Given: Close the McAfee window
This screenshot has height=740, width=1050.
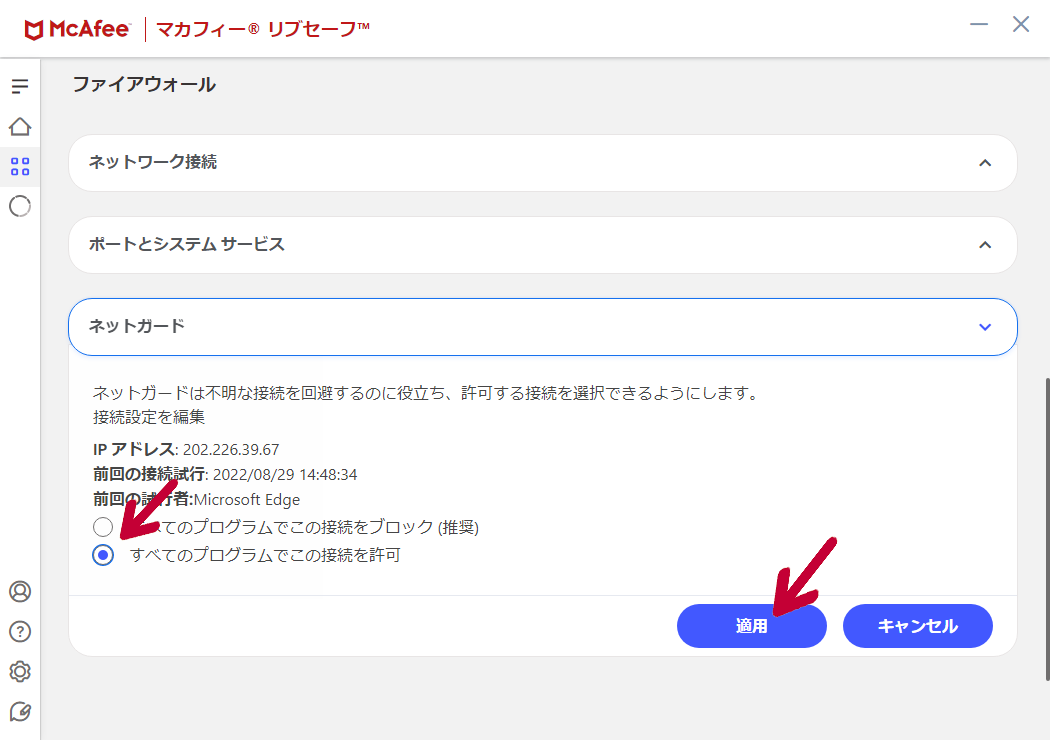Looking at the screenshot, I should [x=1020, y=25].
